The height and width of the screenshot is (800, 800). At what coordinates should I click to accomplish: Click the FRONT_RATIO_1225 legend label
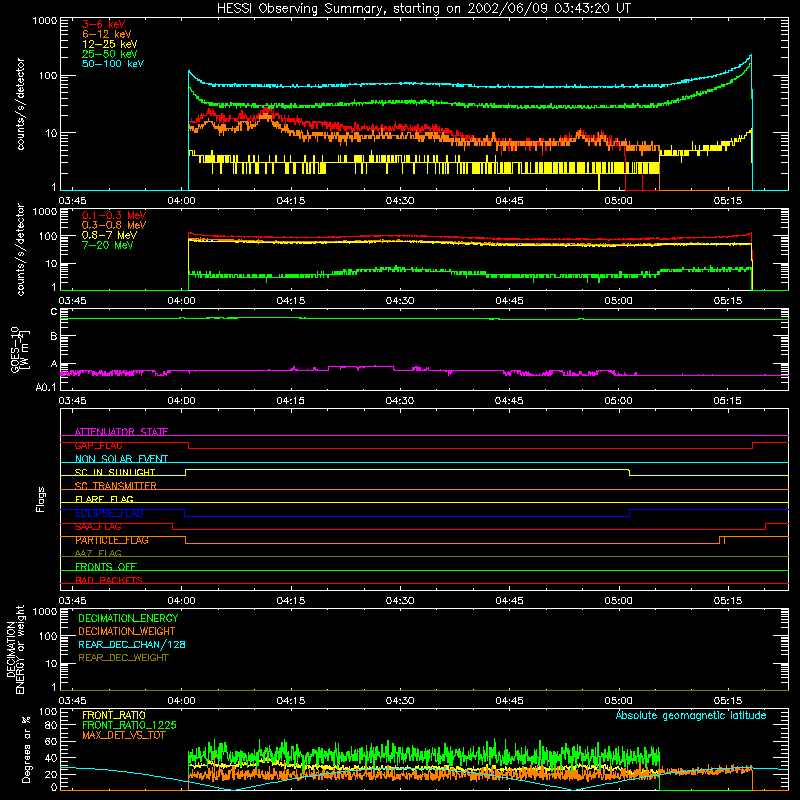pyautogui.click(x=129, y=725)
